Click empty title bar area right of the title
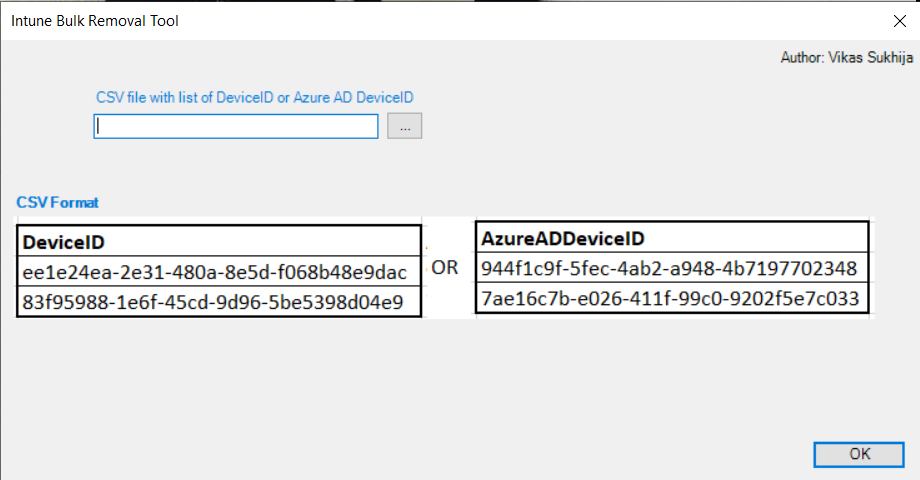920x480 pixels. pyautogui.click(x=500, y=20)
